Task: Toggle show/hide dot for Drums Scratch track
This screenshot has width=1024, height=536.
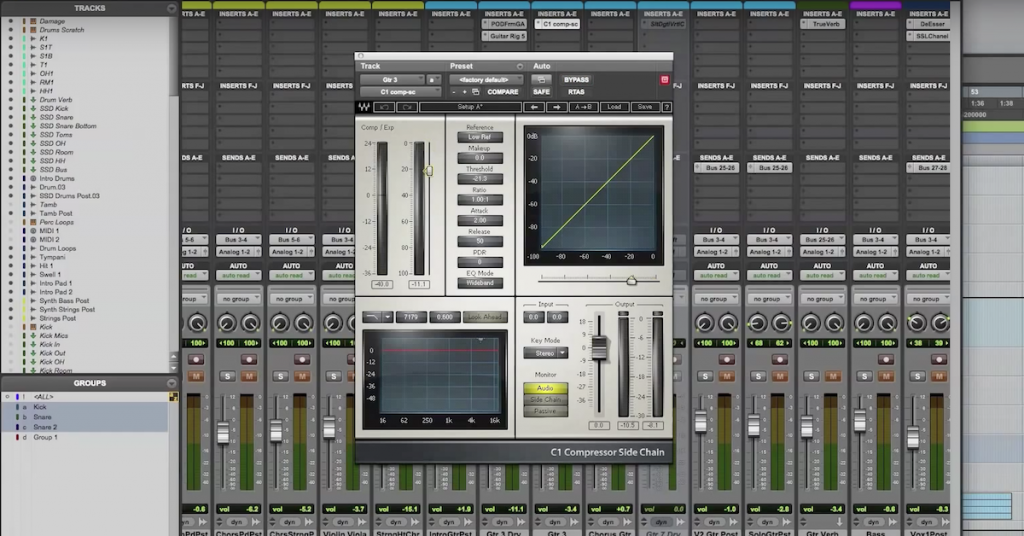Action: tap(10, 30)
